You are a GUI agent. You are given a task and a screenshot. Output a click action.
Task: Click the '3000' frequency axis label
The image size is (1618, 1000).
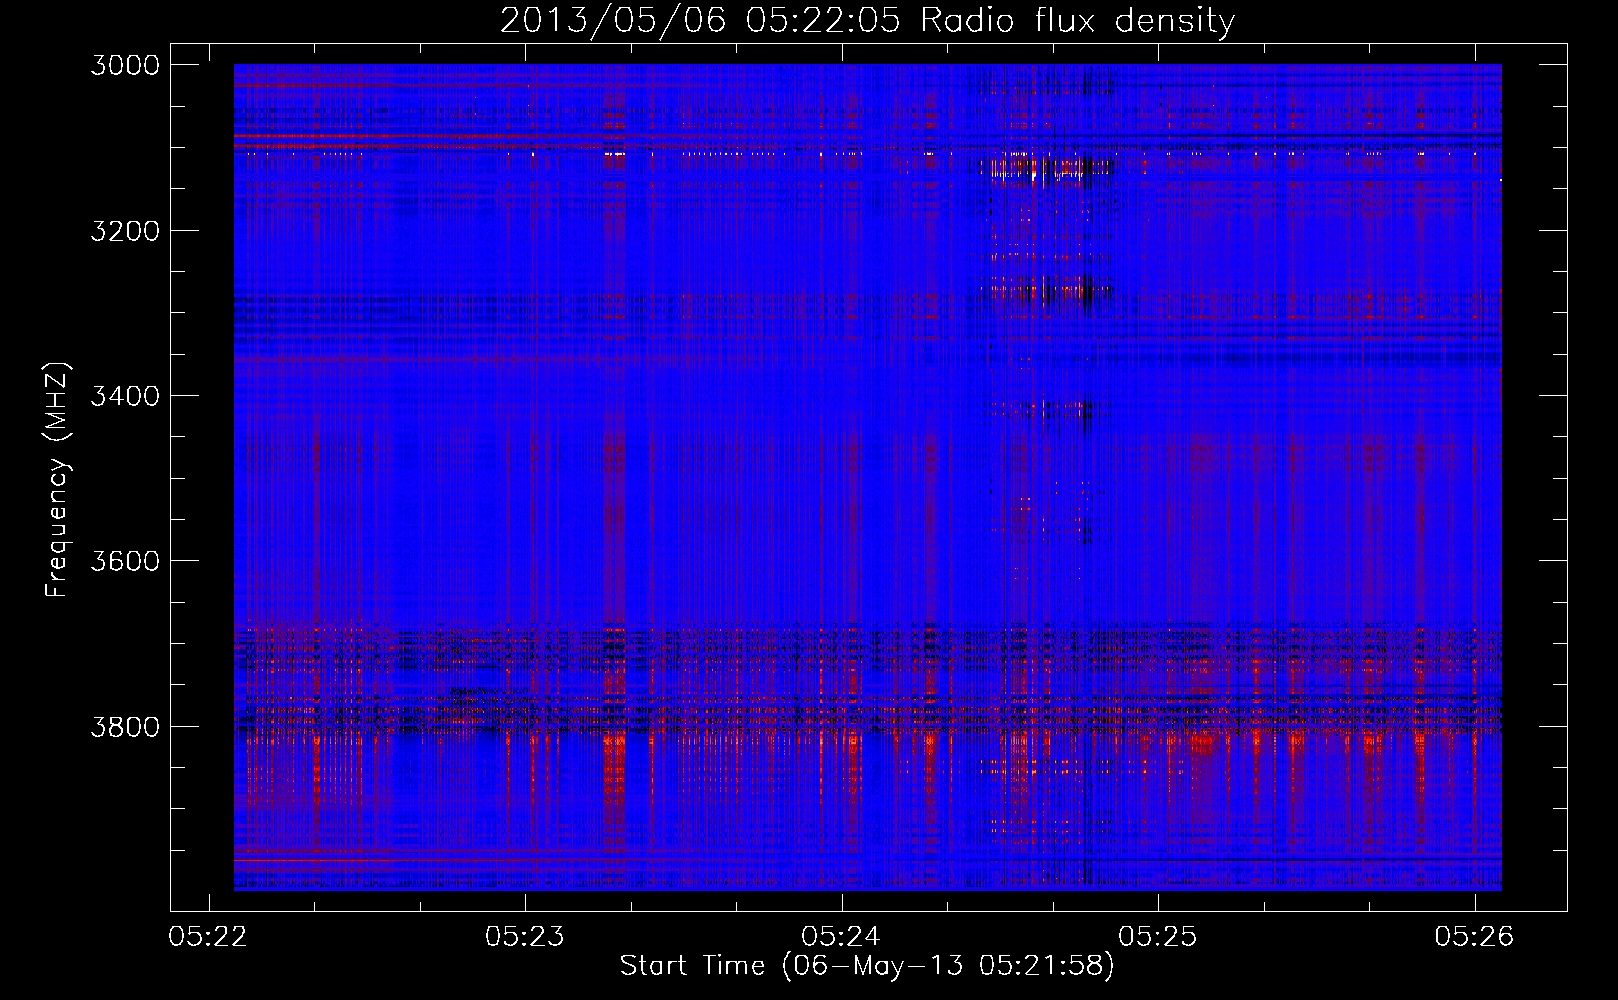[x=125, y=65]
